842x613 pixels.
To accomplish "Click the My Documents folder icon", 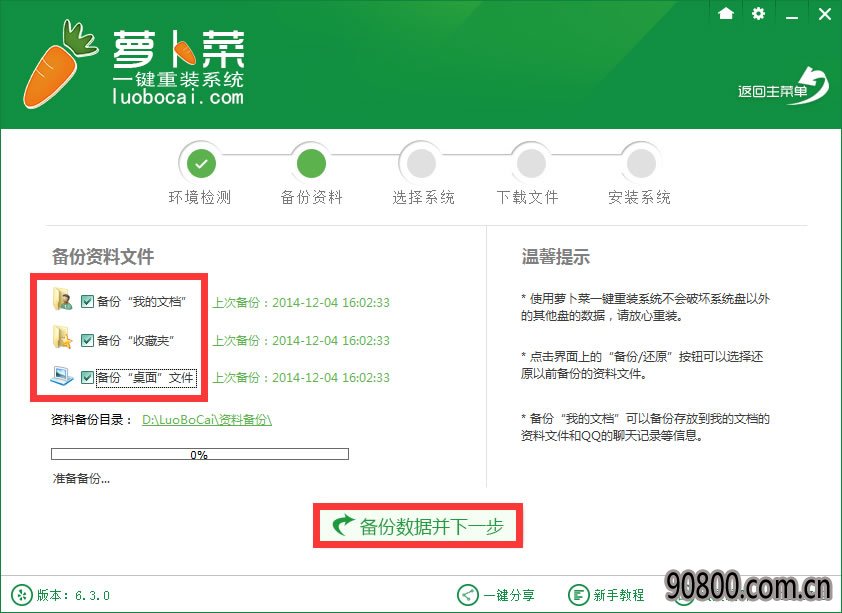I will pyautogui.click(x=62, y=300).
